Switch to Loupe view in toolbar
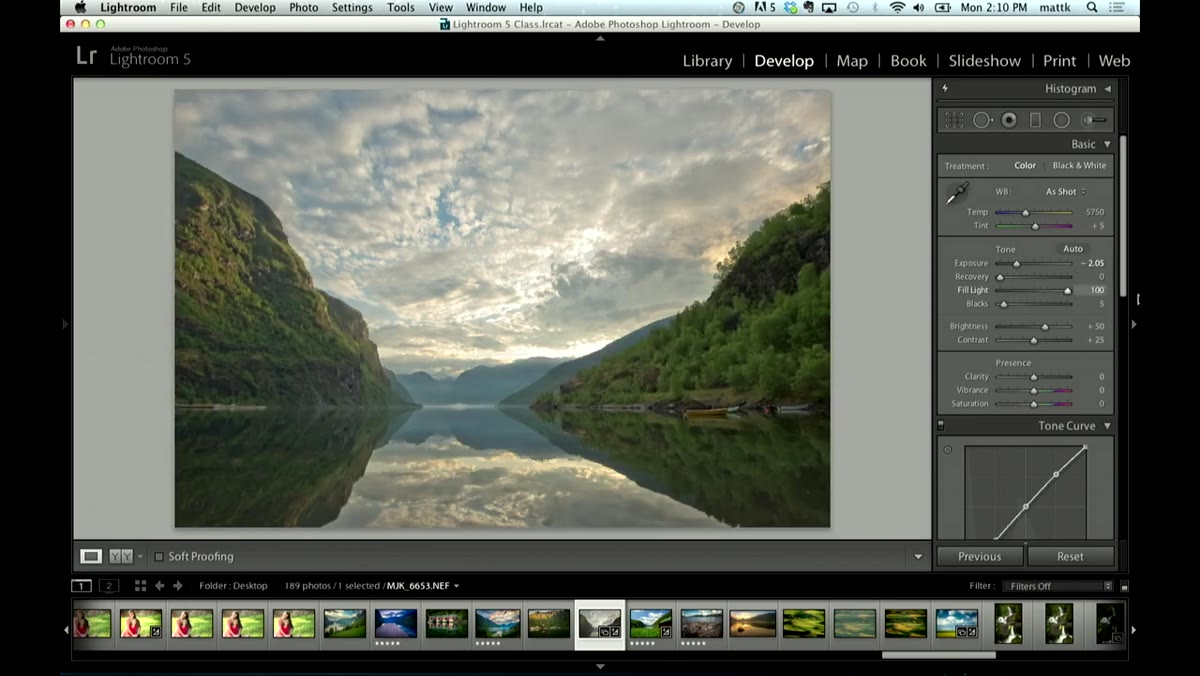The image size is (1200, 676). click(91, 556)
